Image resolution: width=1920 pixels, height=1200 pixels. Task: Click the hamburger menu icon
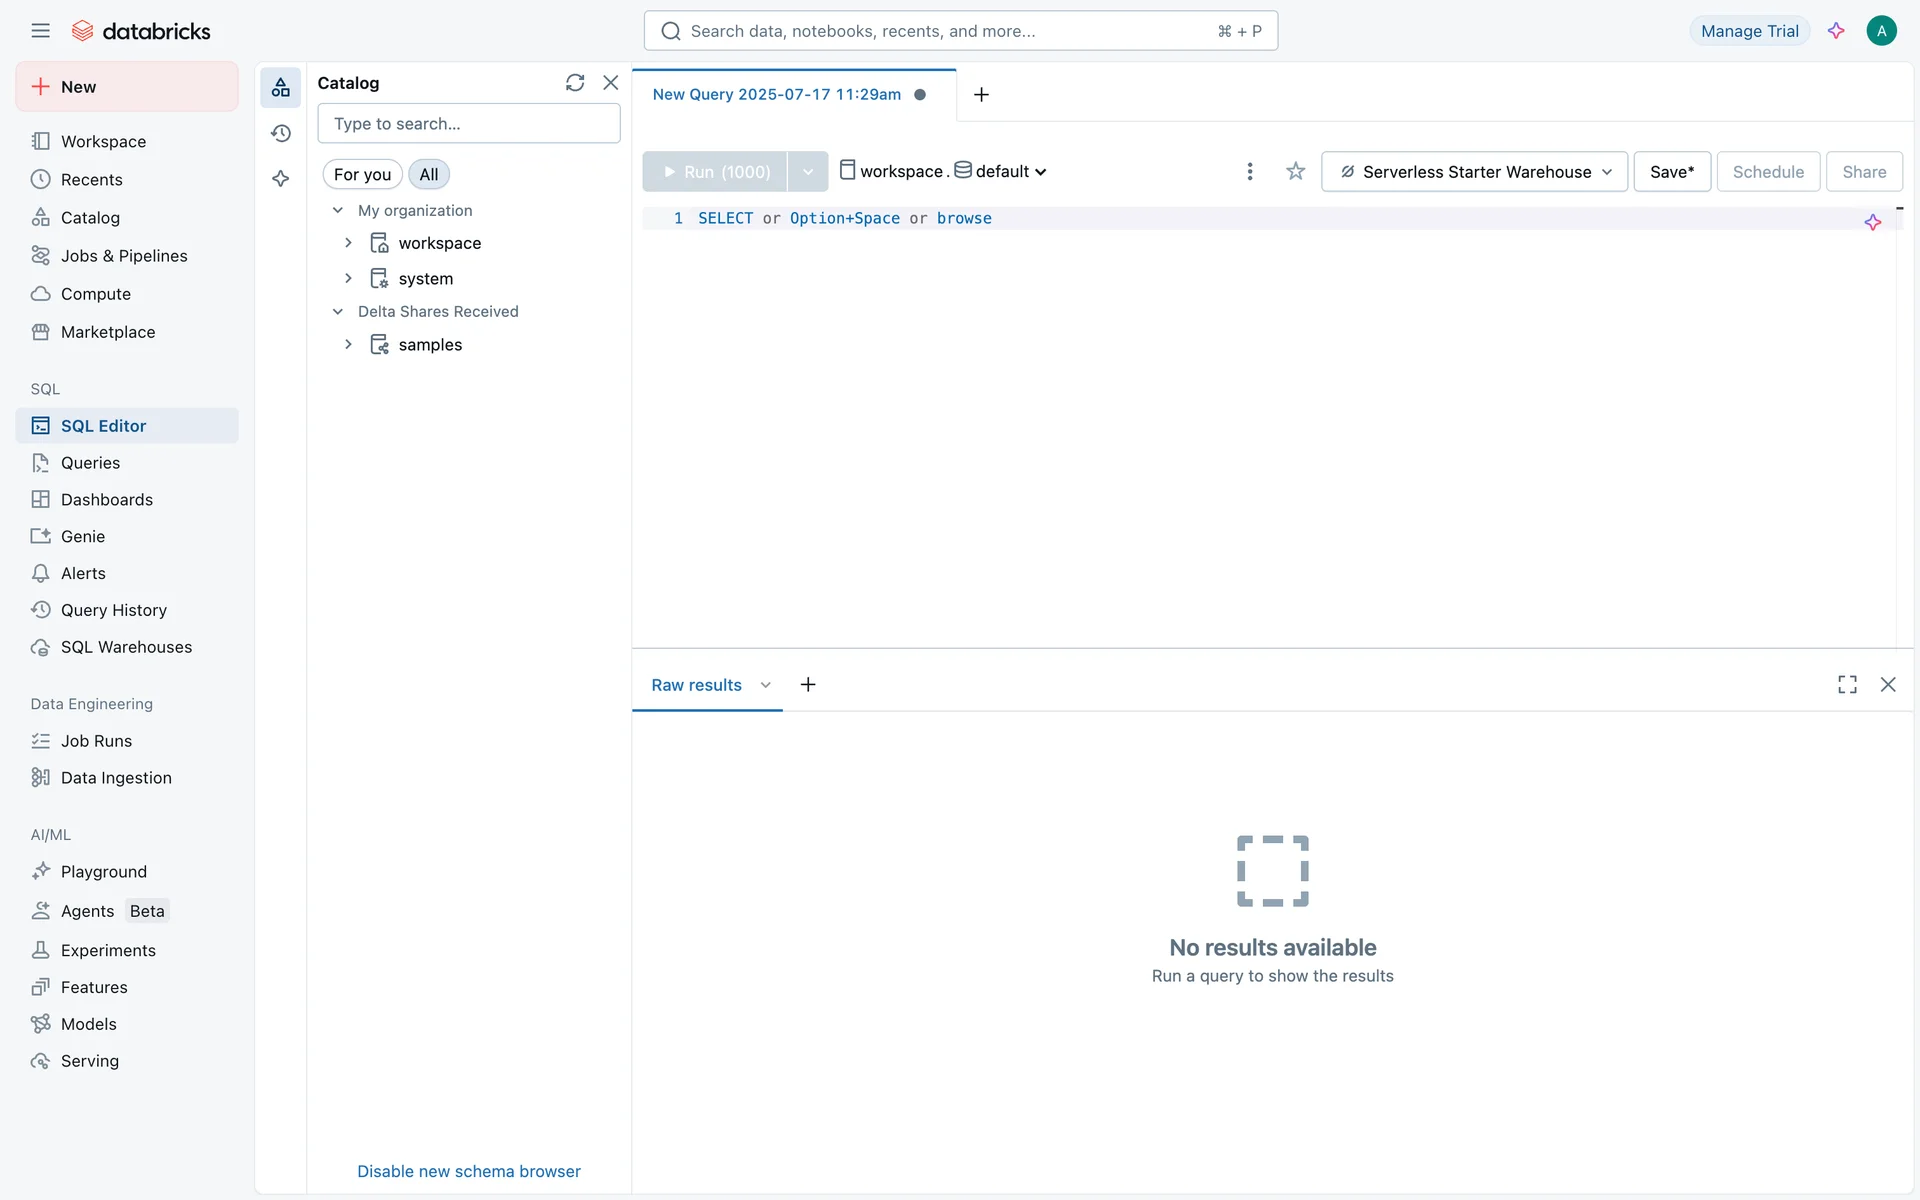pyautogui.click(x=40, y=31)
